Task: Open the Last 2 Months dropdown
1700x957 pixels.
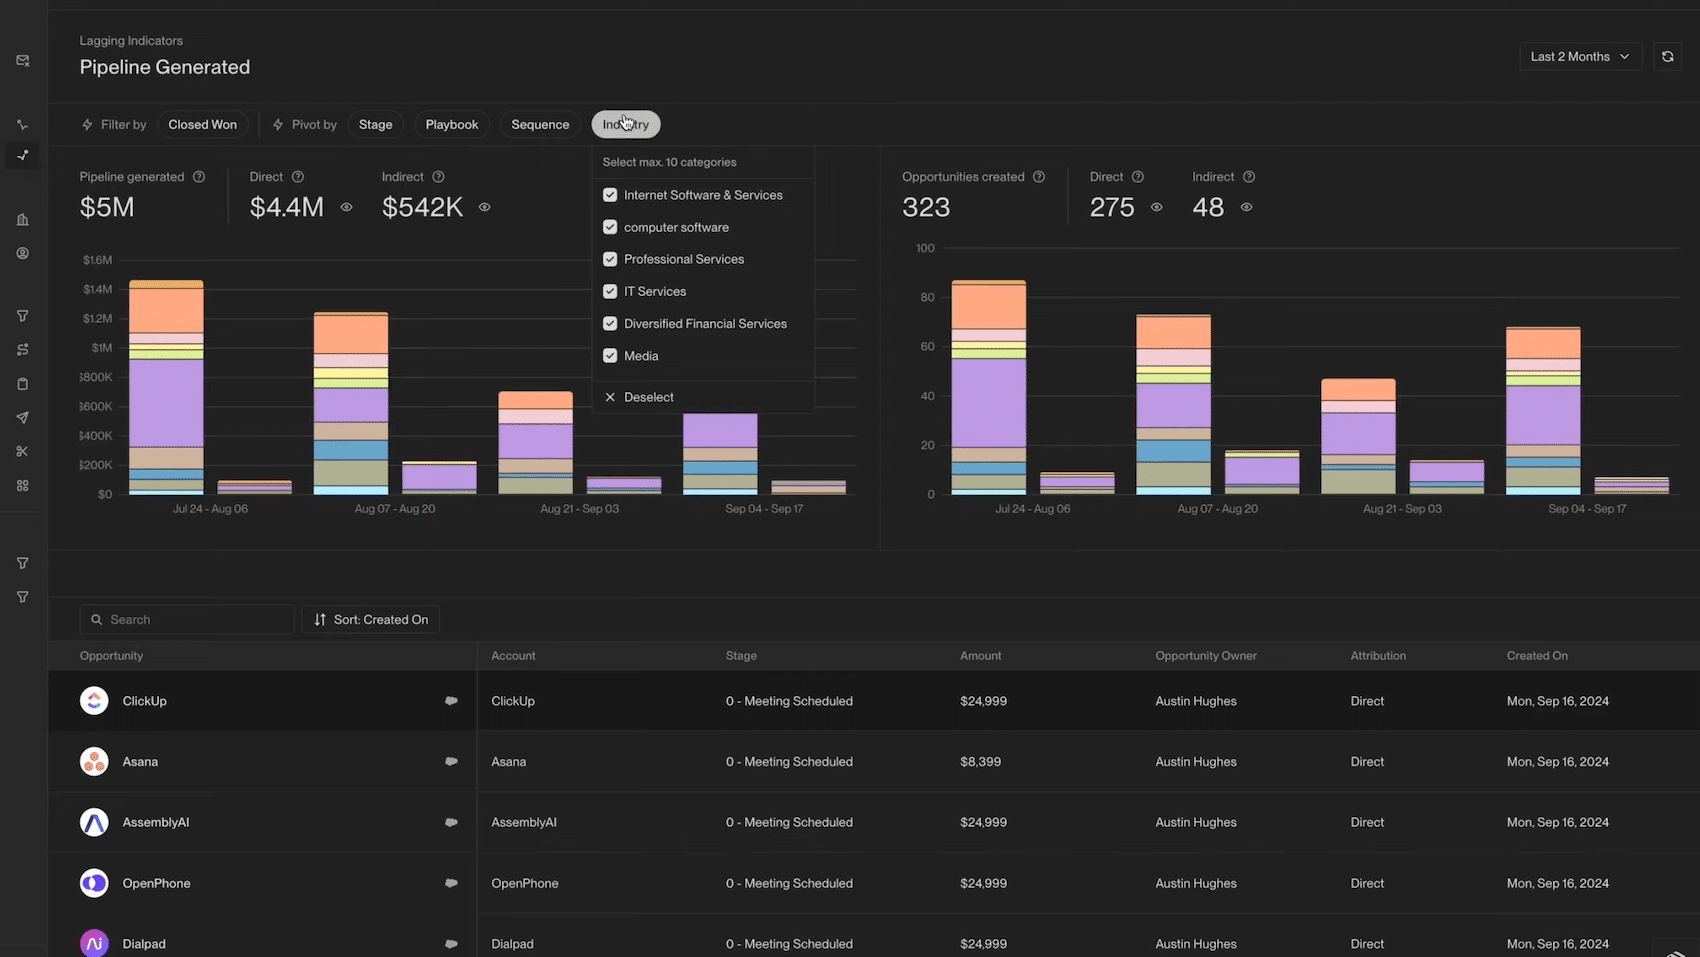Action: [1580, 57]
